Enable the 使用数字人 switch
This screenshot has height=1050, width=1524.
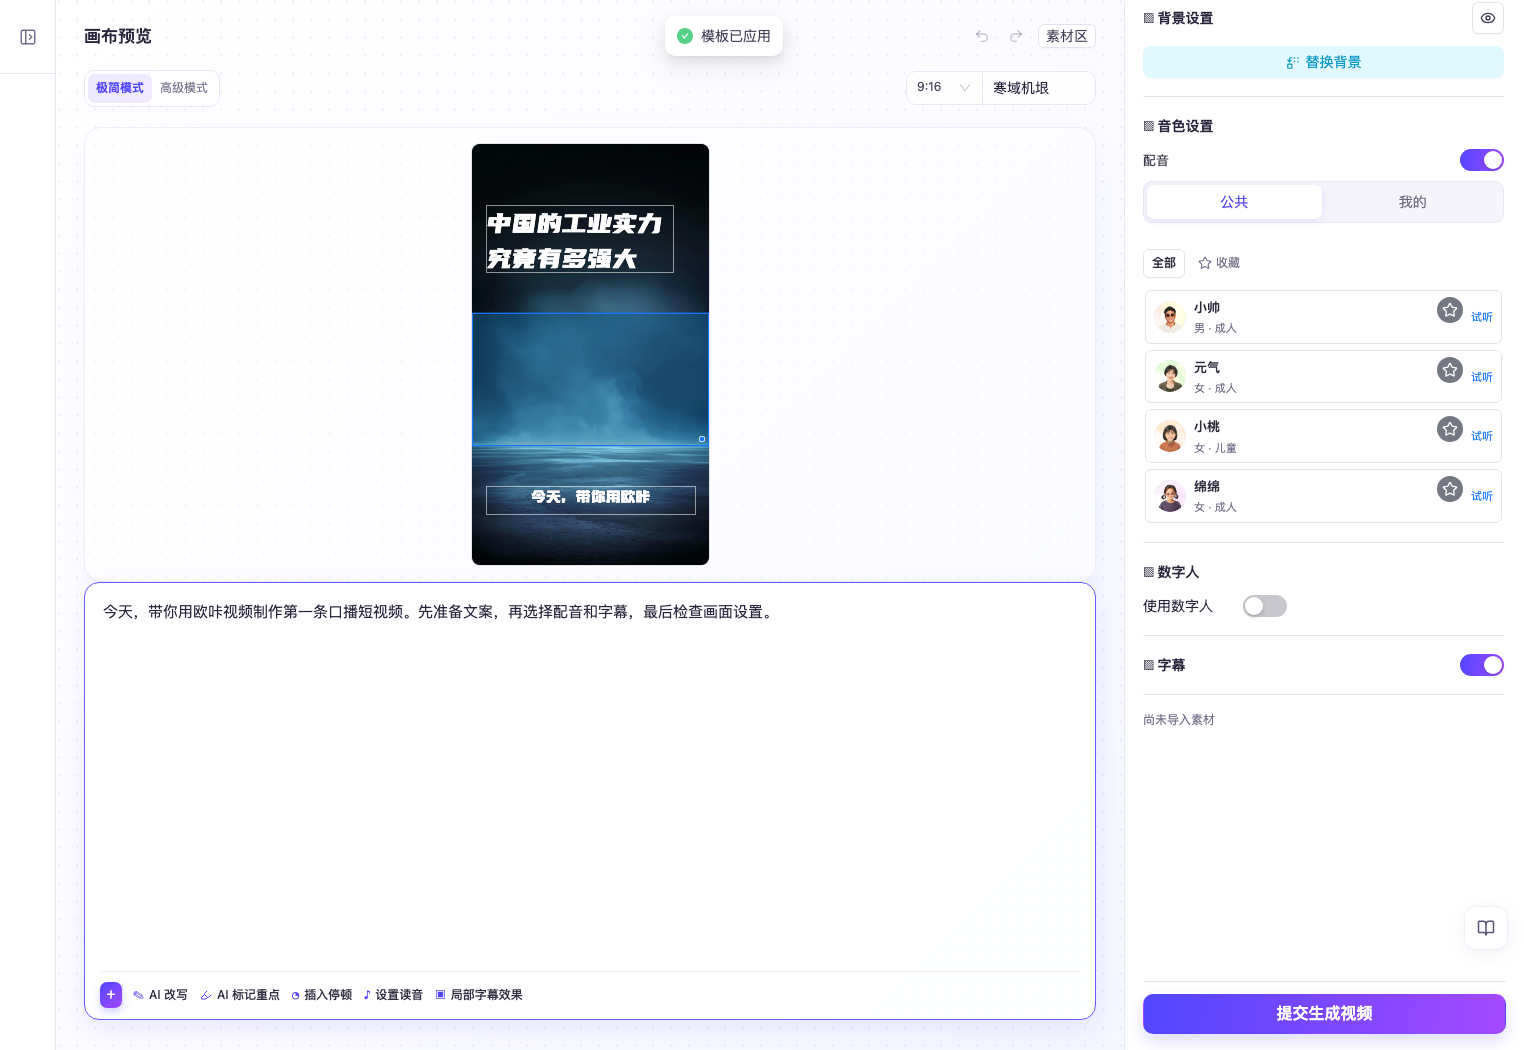1265,606
